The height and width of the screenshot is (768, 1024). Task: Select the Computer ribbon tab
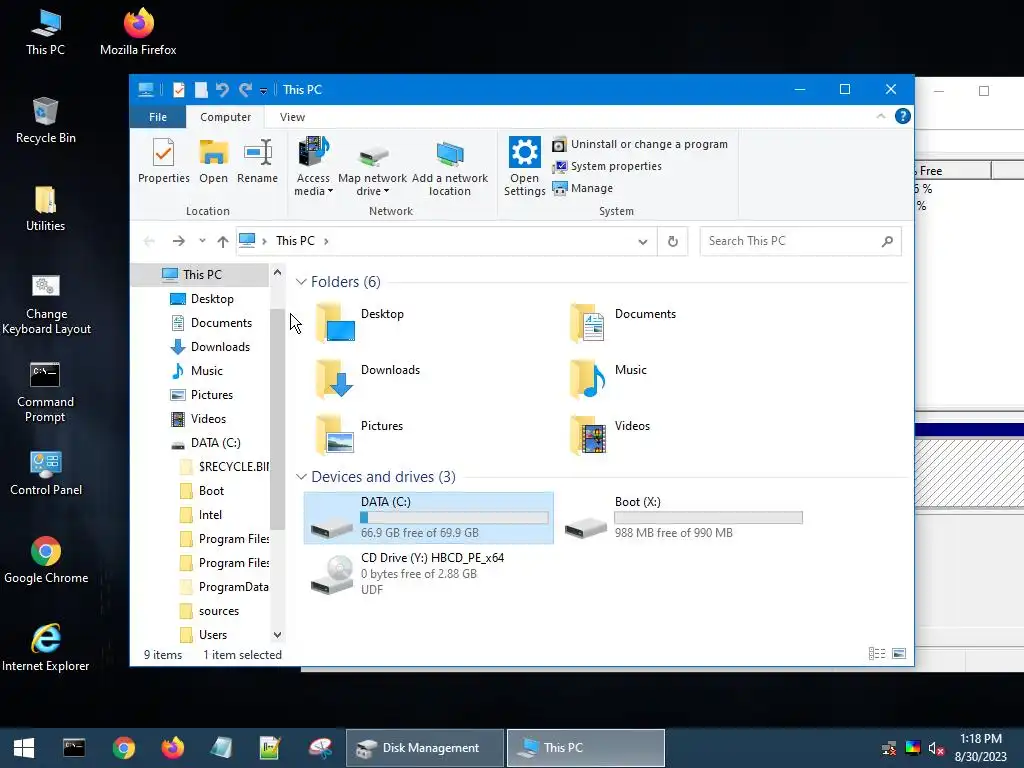pyautogui.click(x=225, y=117)
